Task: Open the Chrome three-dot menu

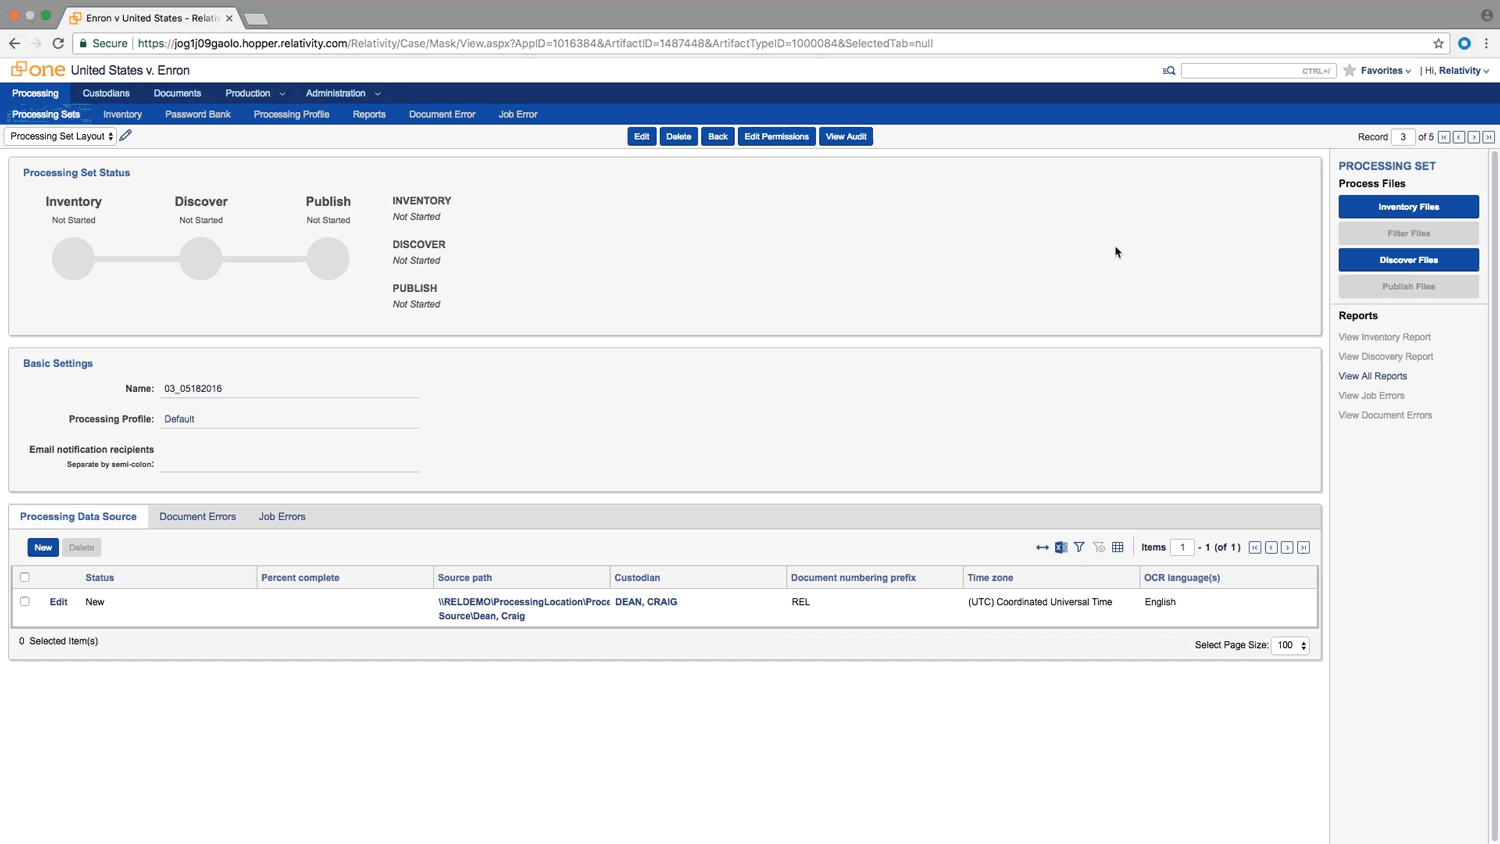Action: click(1487, 44)
